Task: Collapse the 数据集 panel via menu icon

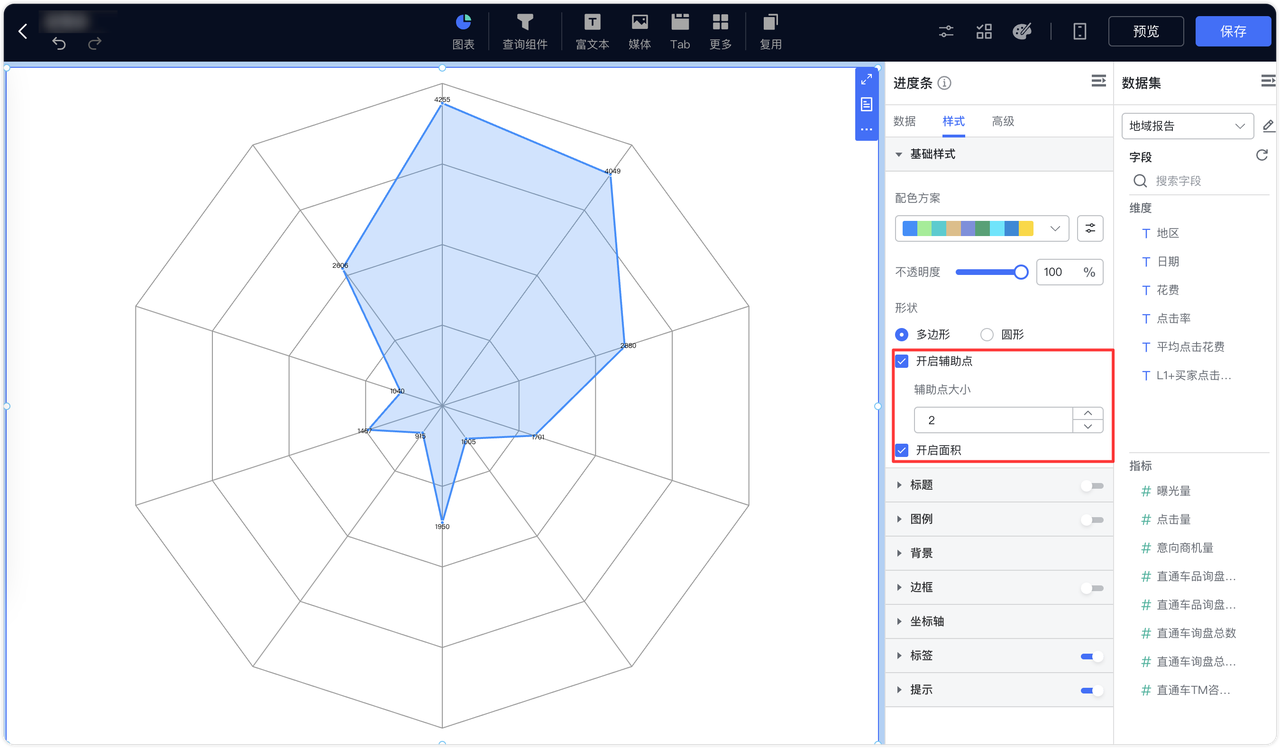Action: 1268,81
